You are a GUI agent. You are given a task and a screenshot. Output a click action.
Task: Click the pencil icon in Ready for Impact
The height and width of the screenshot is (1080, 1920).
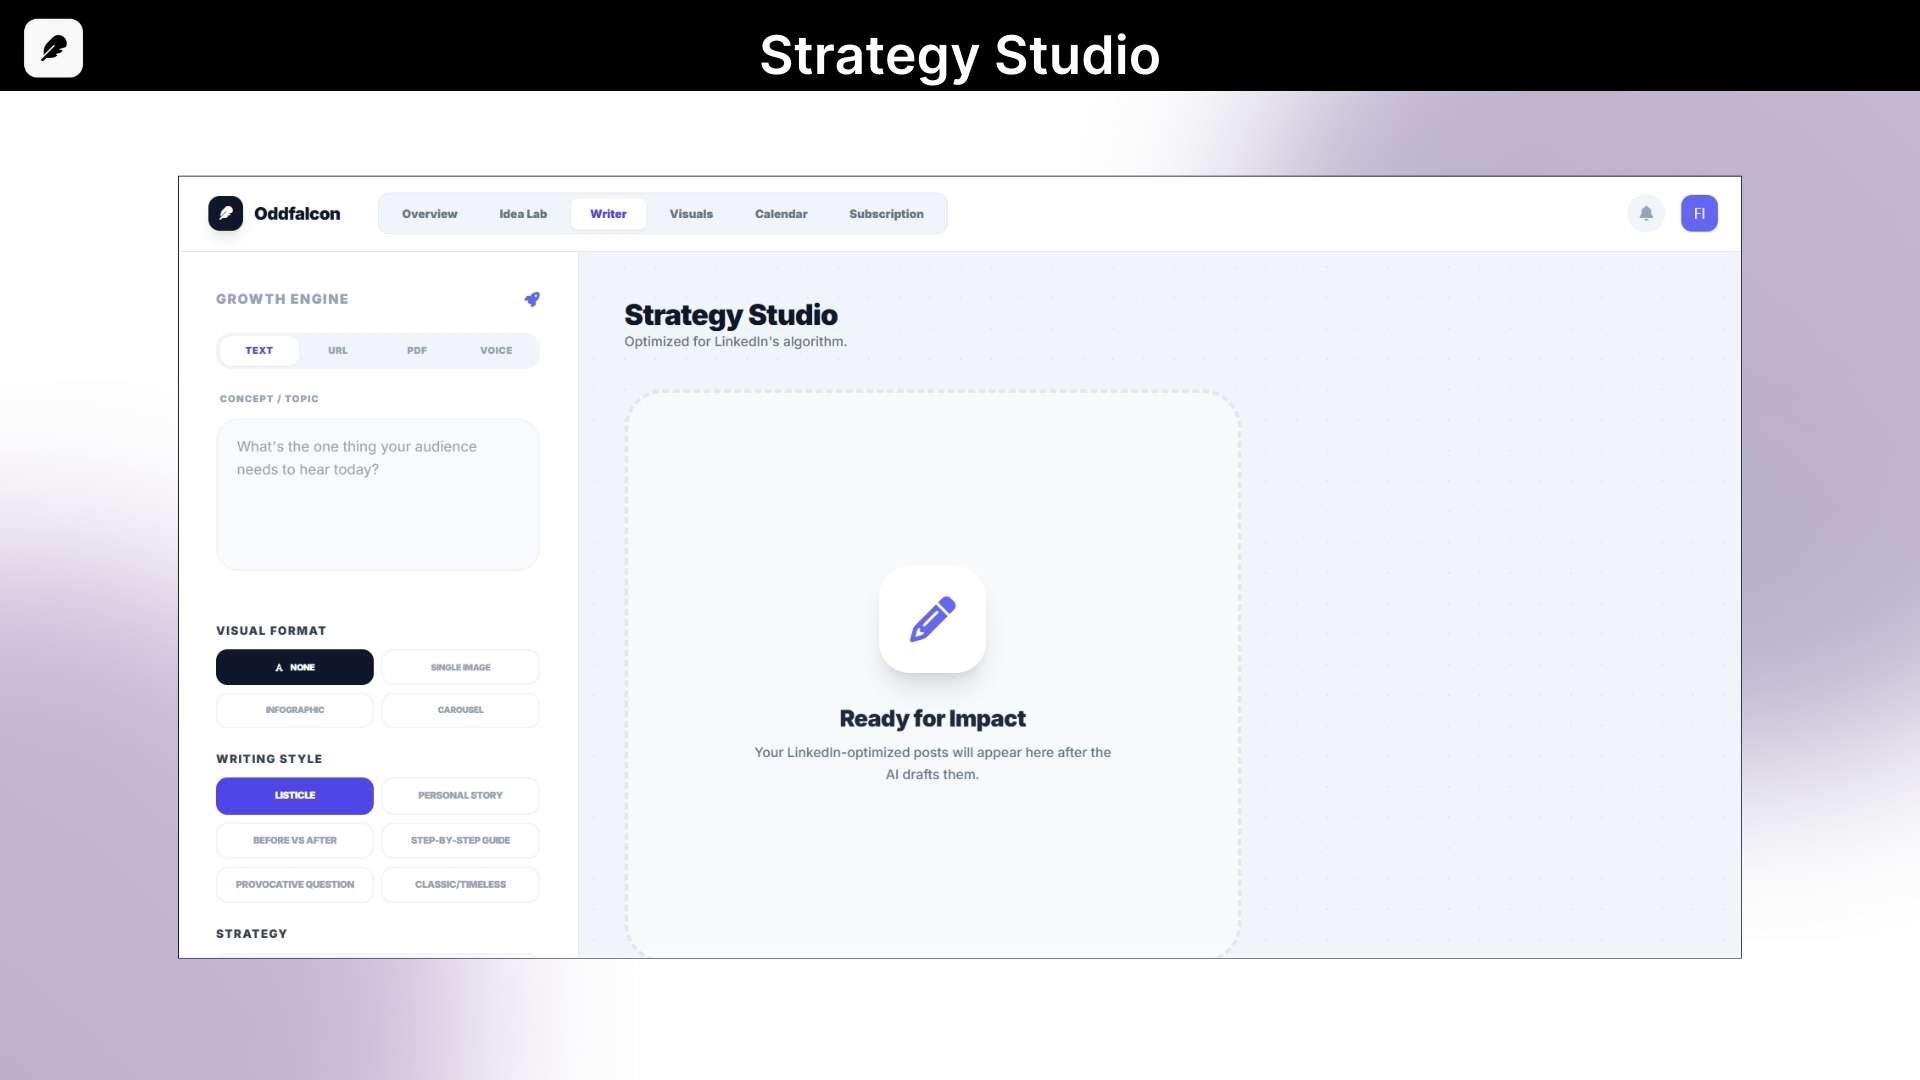click(932, 620)
